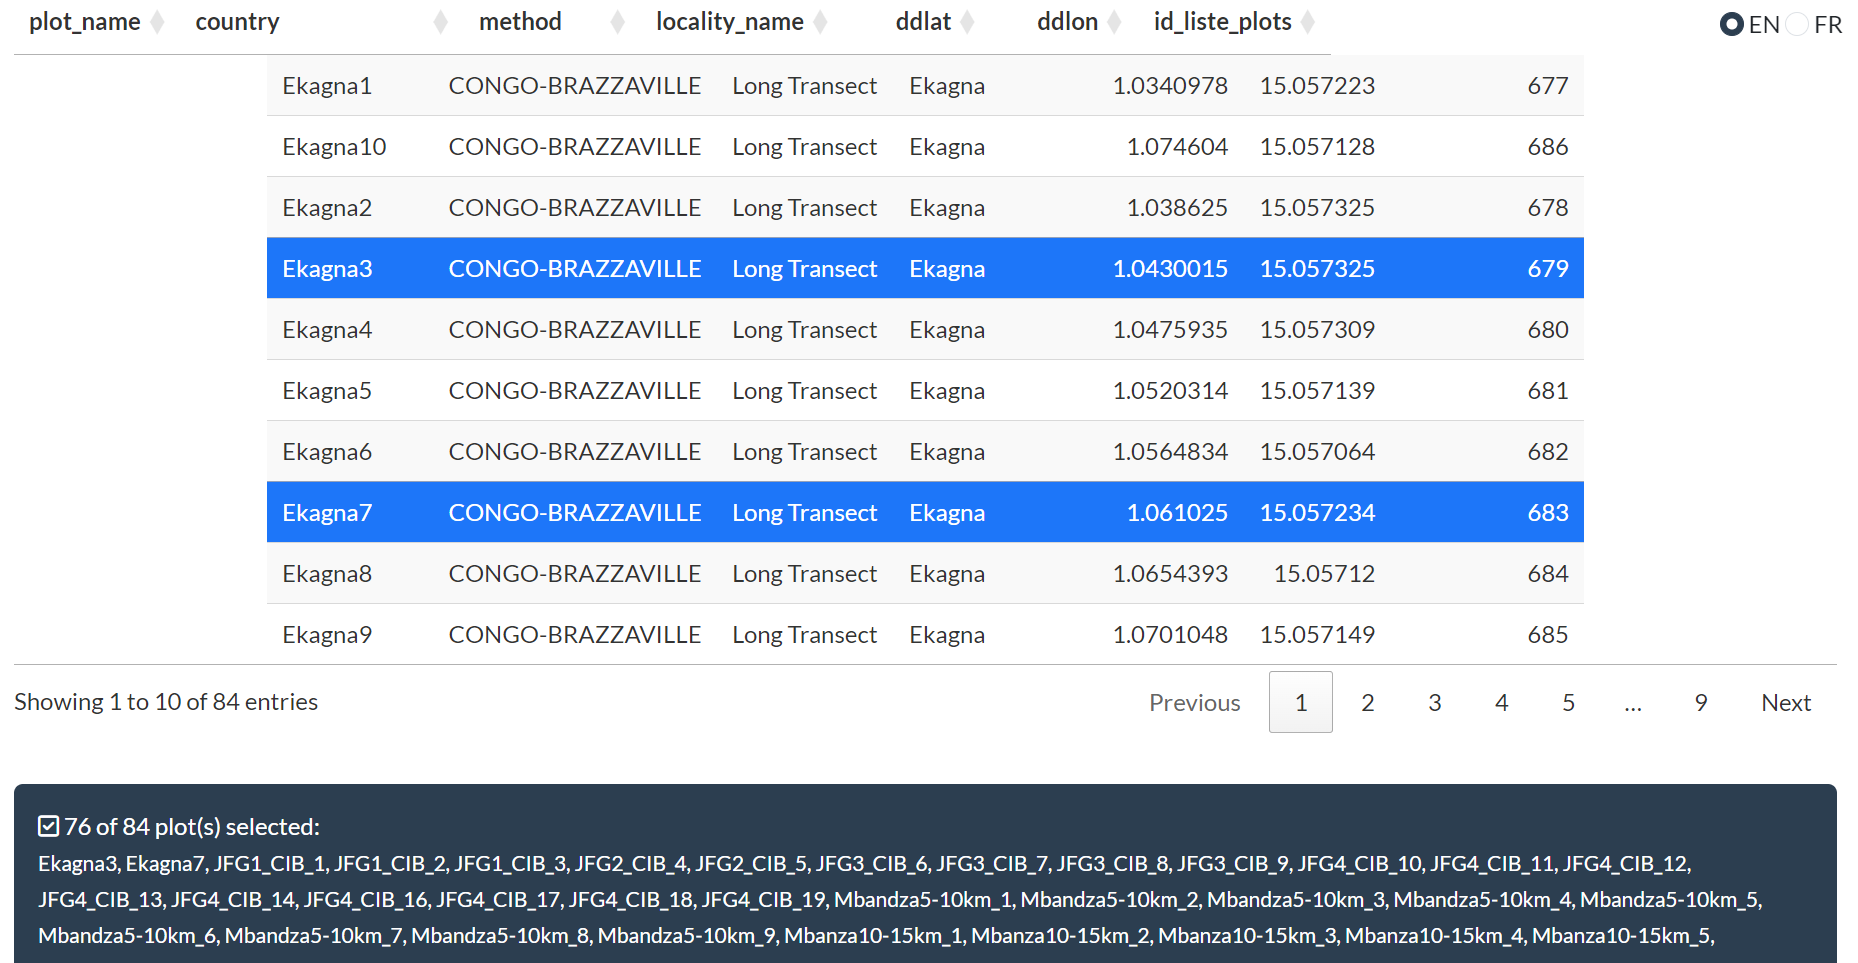Go to page 2 of the table
Screen dimensions: 1858x963
(x=1367, y=702)
